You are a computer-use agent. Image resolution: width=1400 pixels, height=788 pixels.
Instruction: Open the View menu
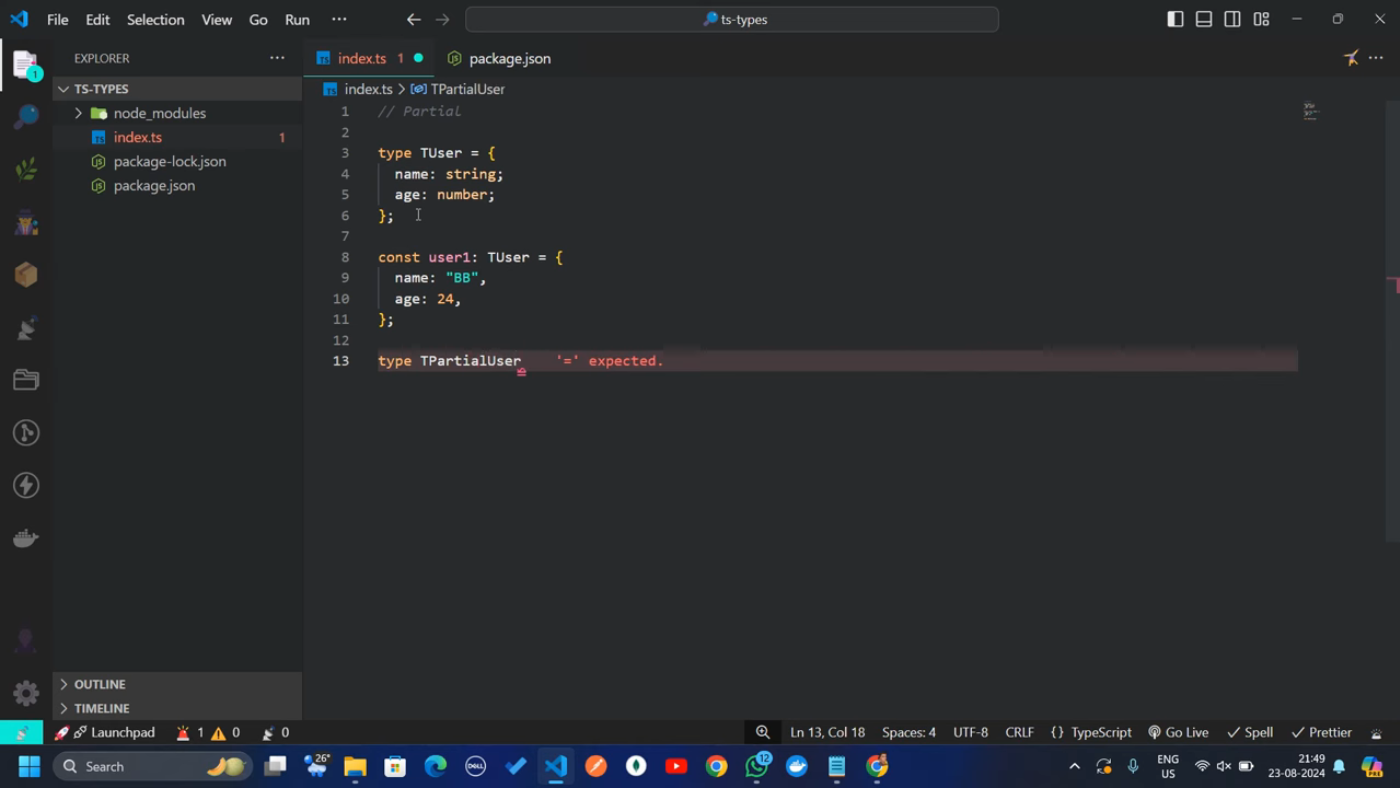216,19
